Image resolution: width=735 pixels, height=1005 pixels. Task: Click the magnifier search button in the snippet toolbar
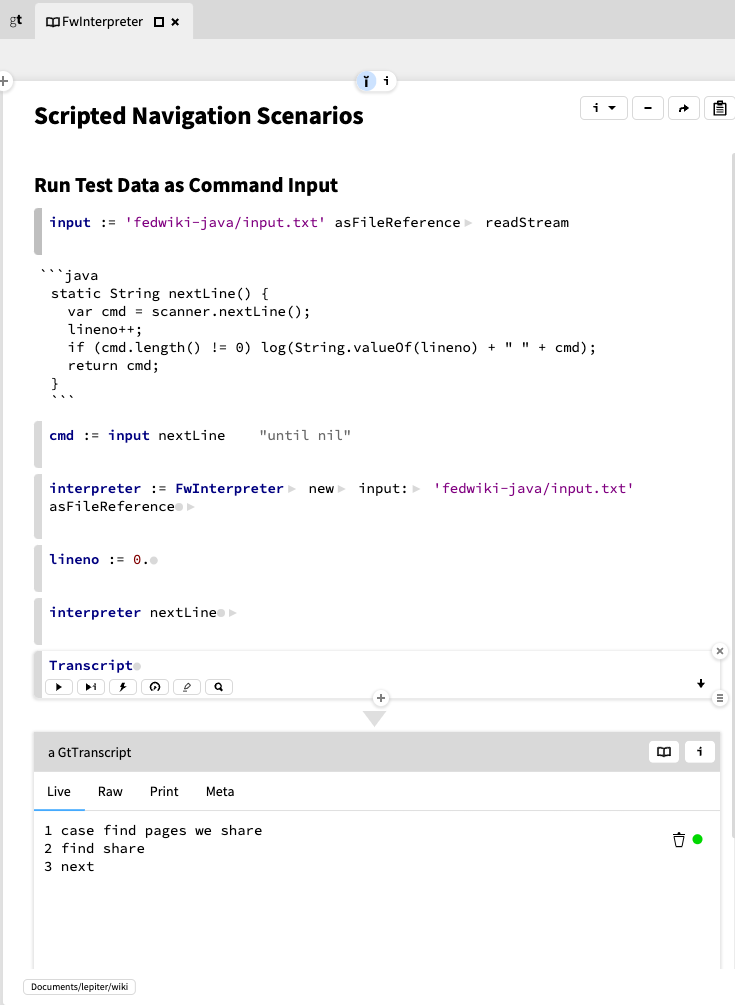219,687
